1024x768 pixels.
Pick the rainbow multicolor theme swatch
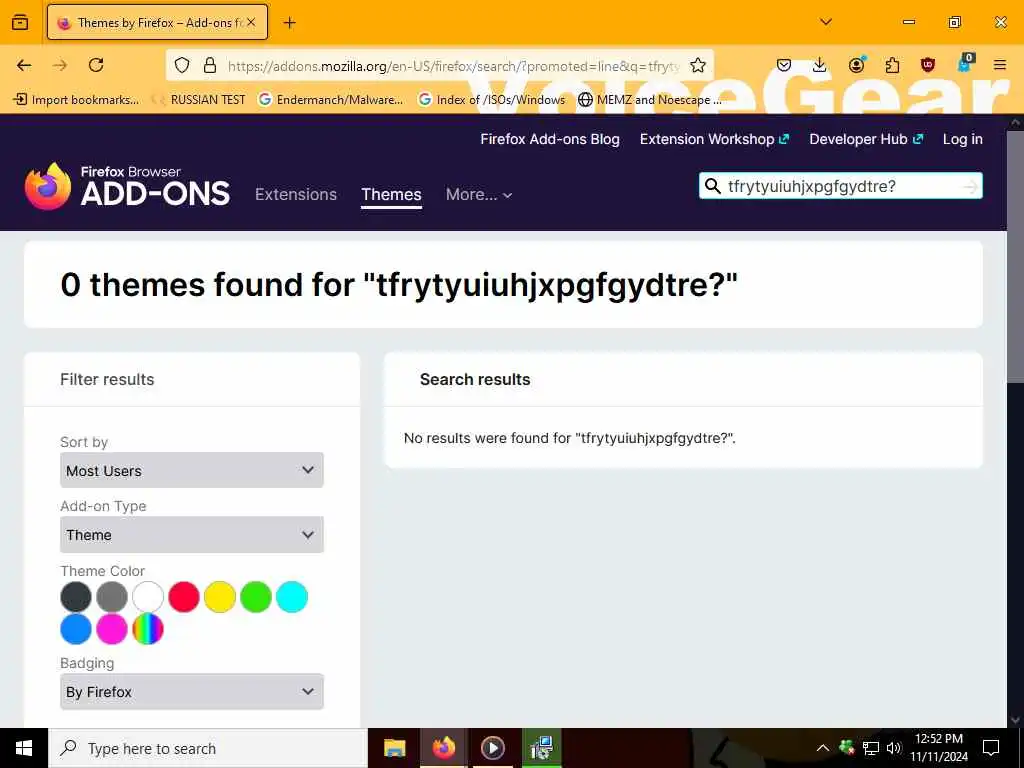coord(148,629)
